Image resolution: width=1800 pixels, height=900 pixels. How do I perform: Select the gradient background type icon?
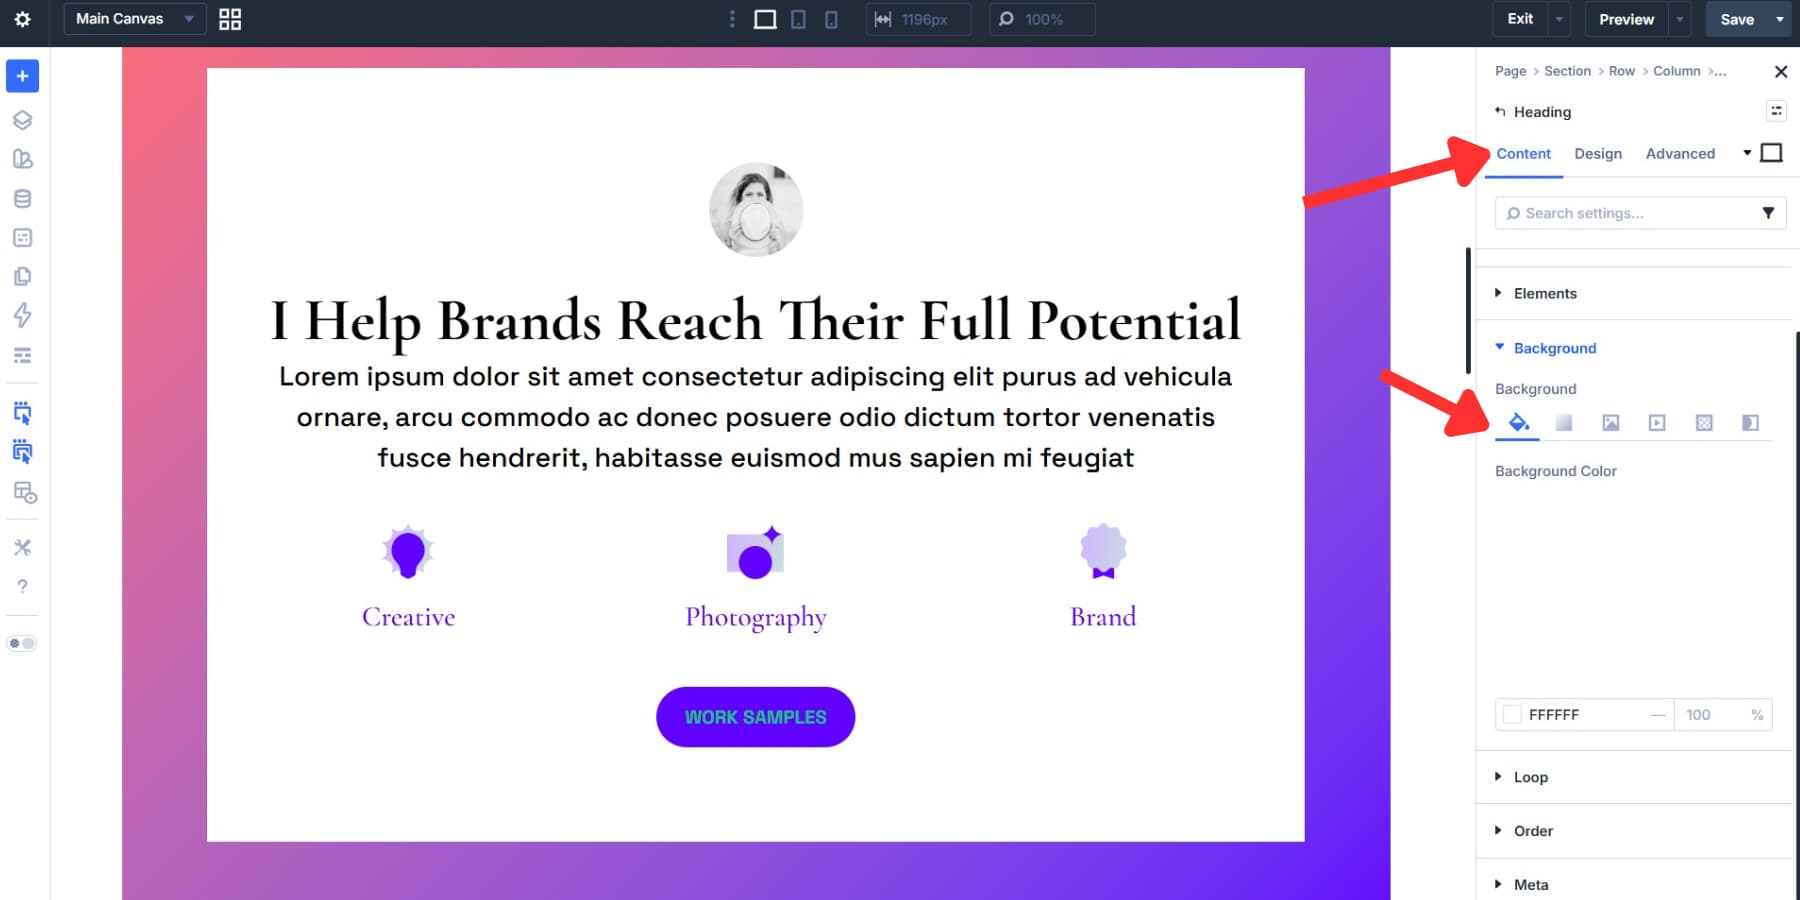click(x=1563, y=422)
